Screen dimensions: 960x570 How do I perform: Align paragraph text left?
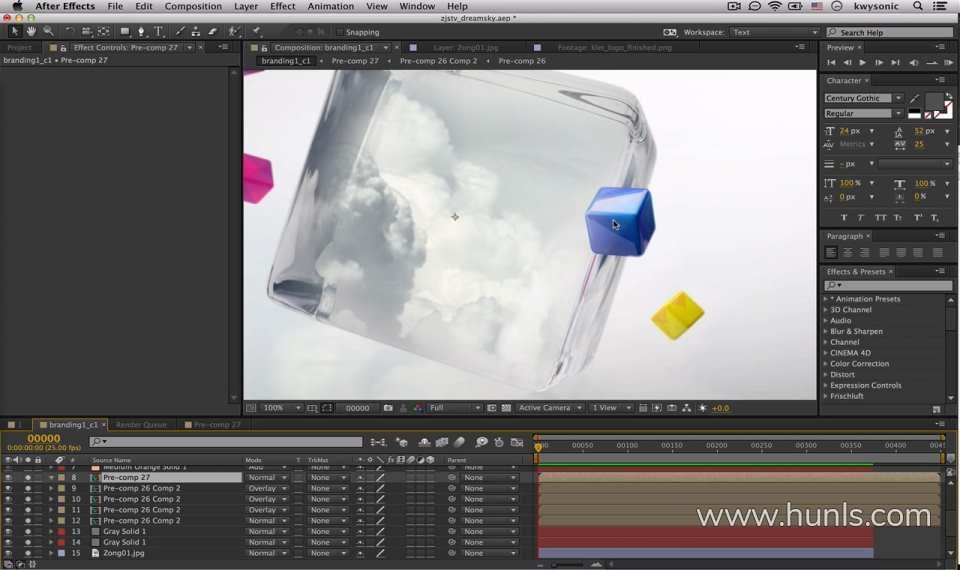pos(831,252)
